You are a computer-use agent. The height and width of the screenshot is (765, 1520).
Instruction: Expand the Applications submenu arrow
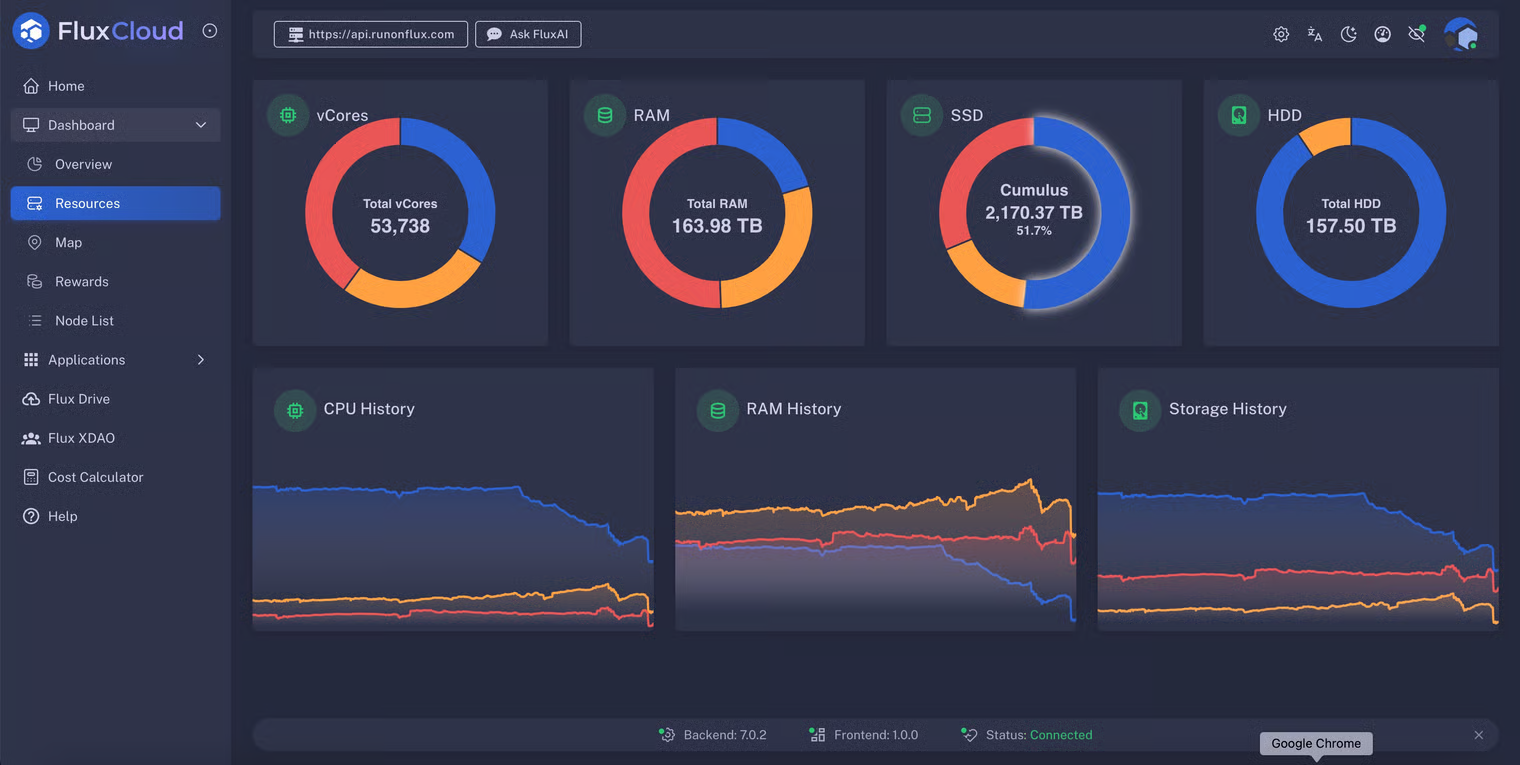(201, 360)
